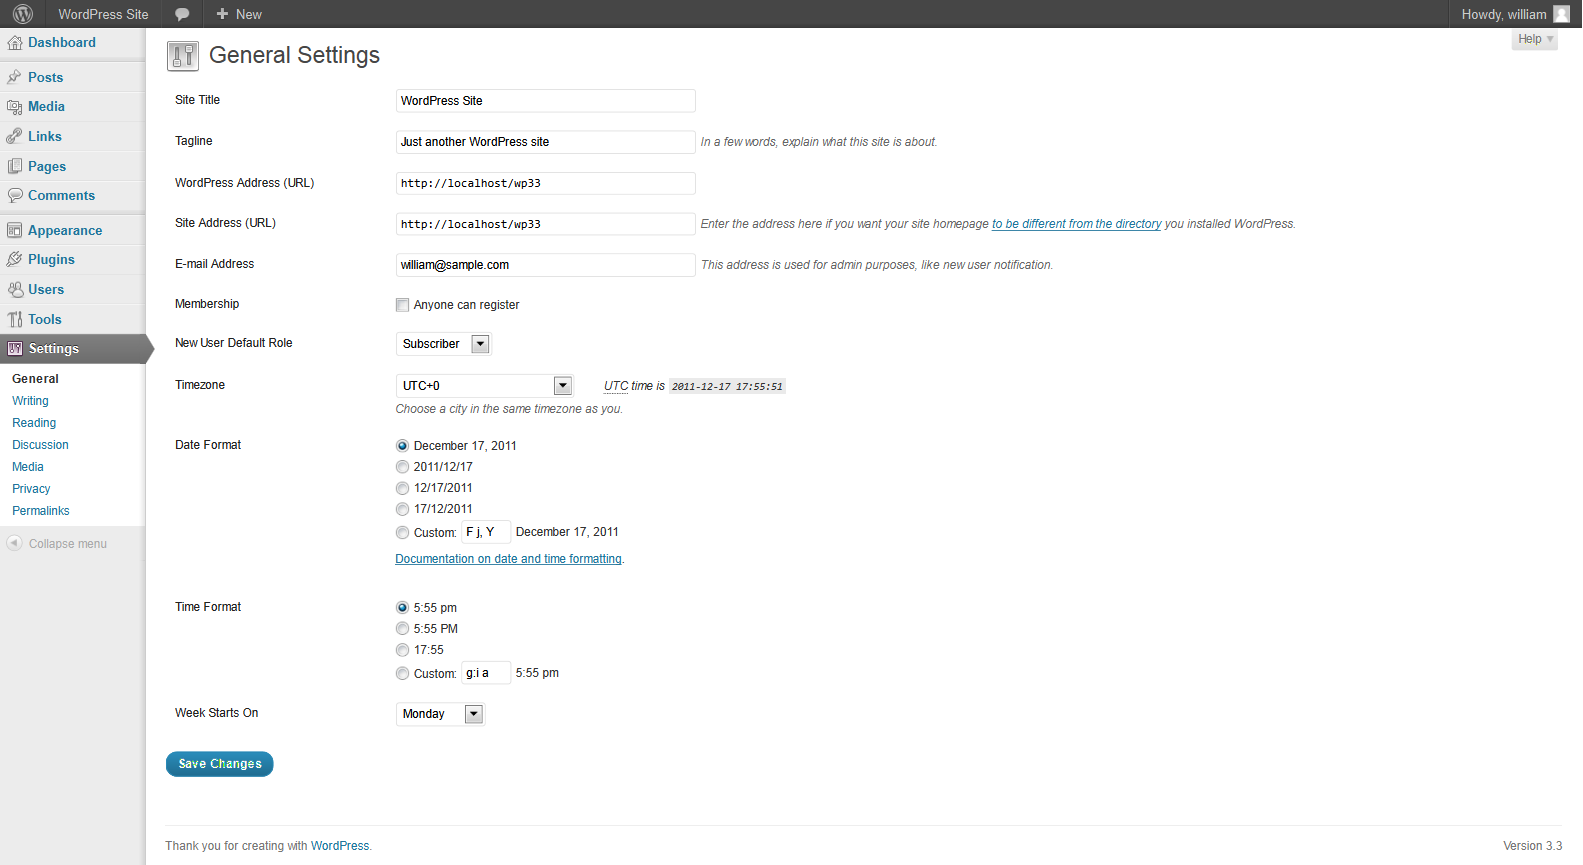This screenshot has height=865, width=1583.
Task: Select the 2011/12/17 date format
Action: pos(402,467)
